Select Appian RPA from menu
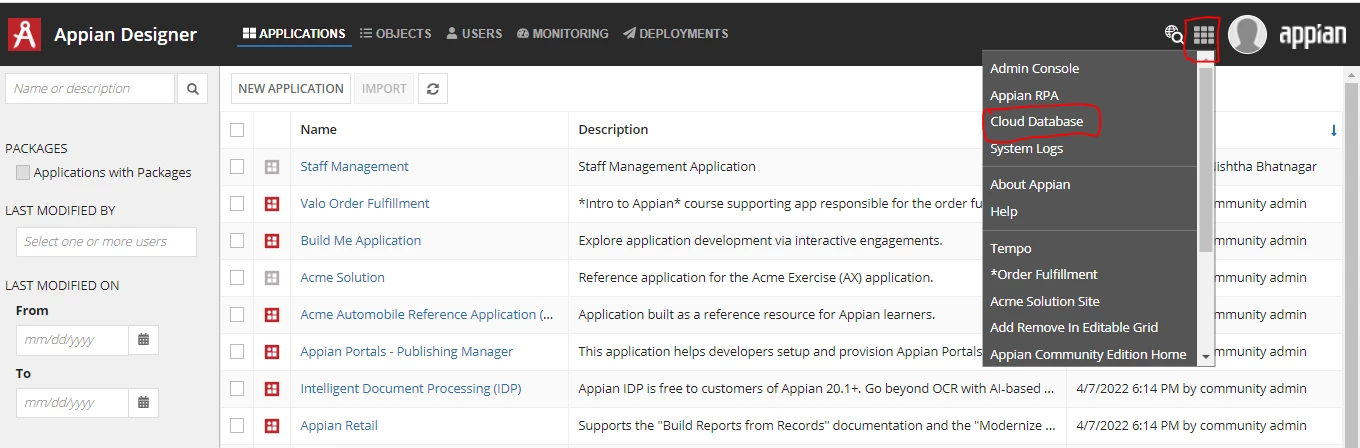This screenshot has width=1360, height=448. 1024,96
